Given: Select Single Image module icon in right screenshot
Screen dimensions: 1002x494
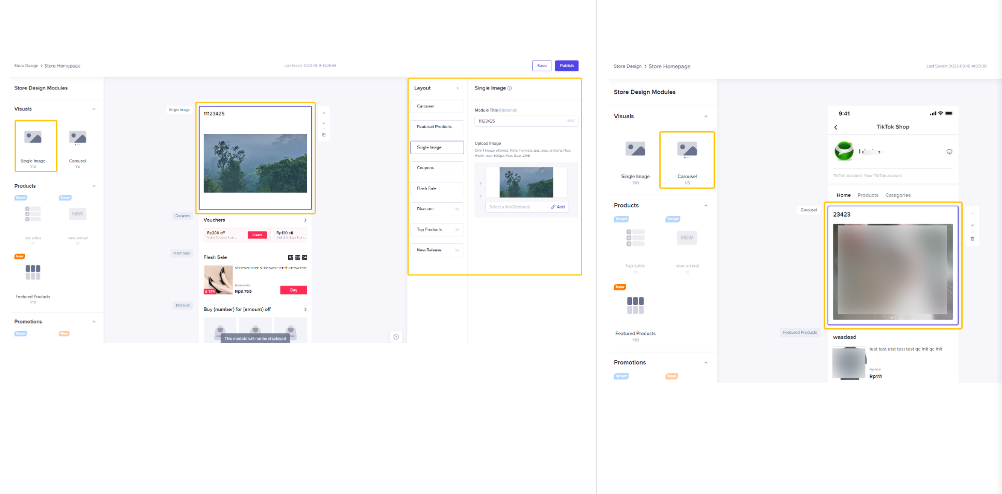Looking at the screenshot, I should (635, 150).
